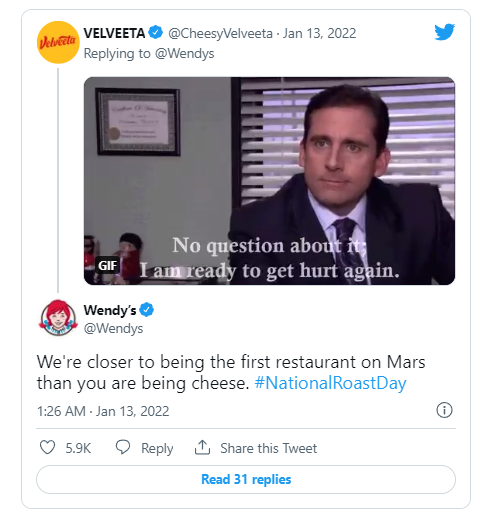Click the Twitter bird logo icon

tap(444, 32)
